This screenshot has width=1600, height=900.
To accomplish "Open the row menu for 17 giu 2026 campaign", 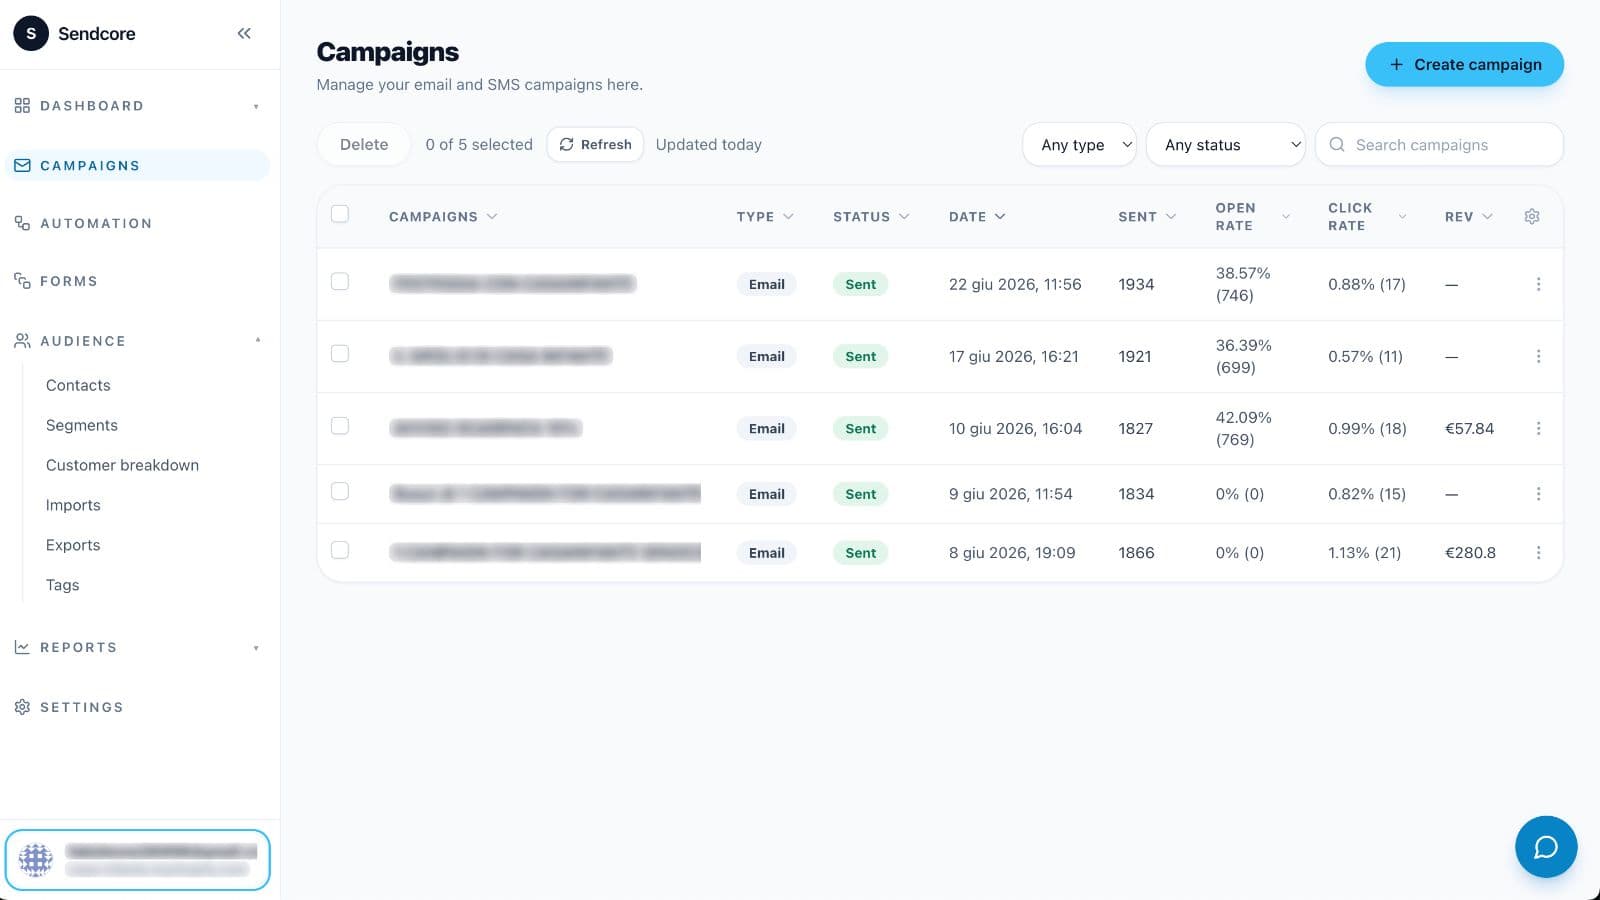I will click(1538, 356).
